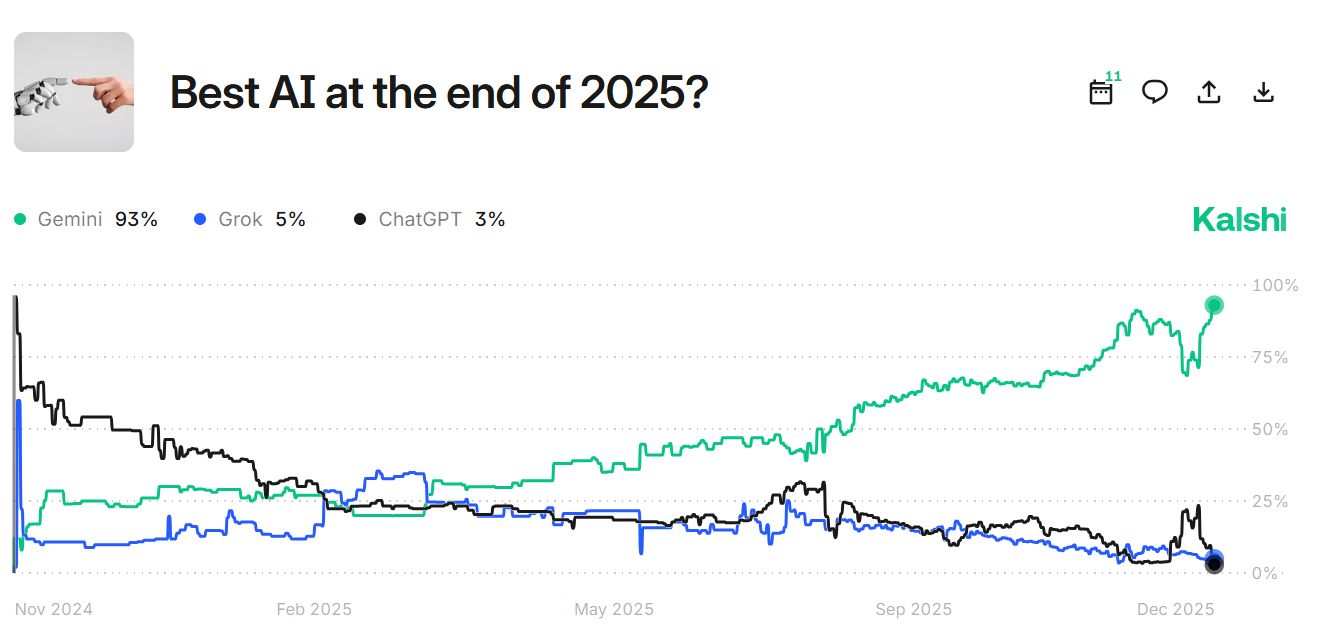Click the Gemini legend color dot

point(18,218)
